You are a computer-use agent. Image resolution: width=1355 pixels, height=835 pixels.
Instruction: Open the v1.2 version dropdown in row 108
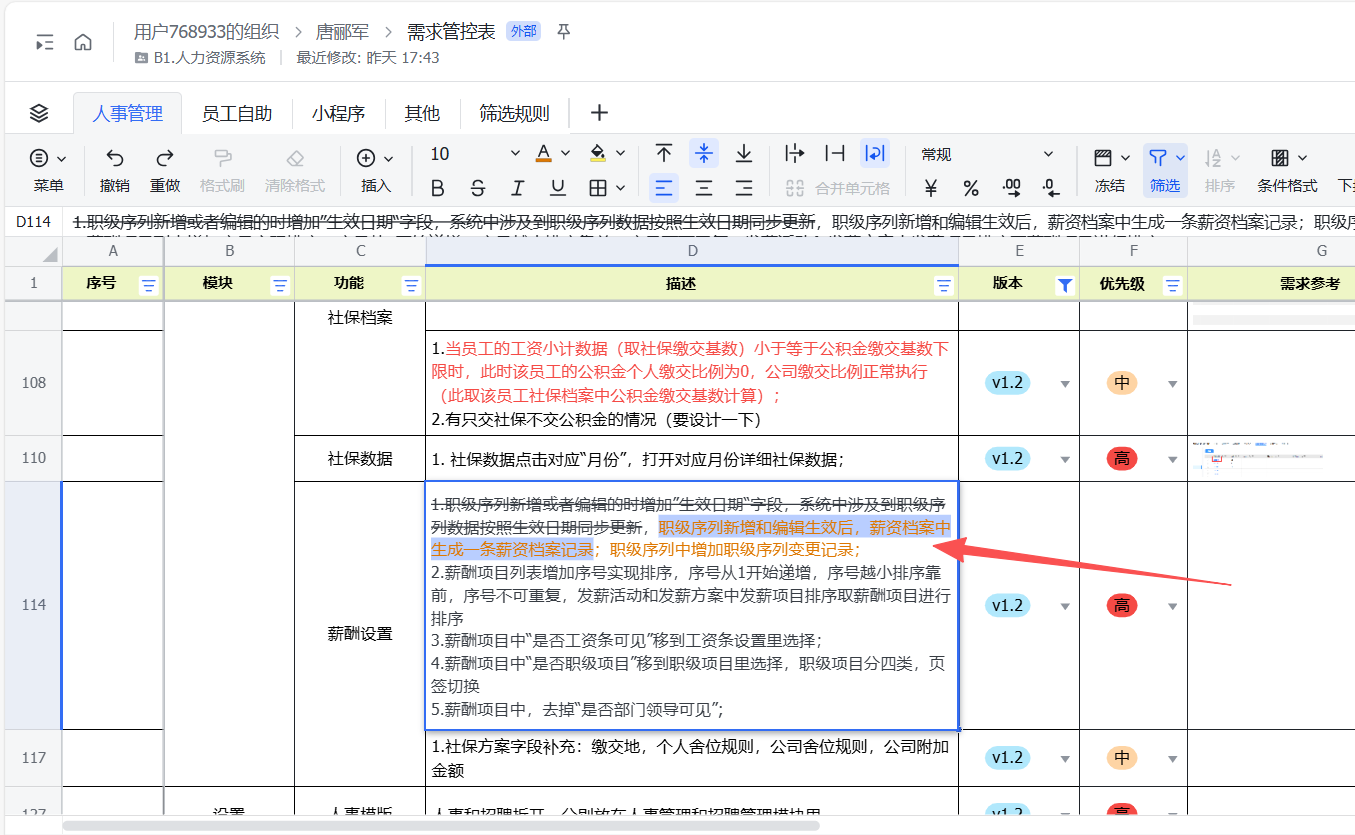[x=1065, y=384]
